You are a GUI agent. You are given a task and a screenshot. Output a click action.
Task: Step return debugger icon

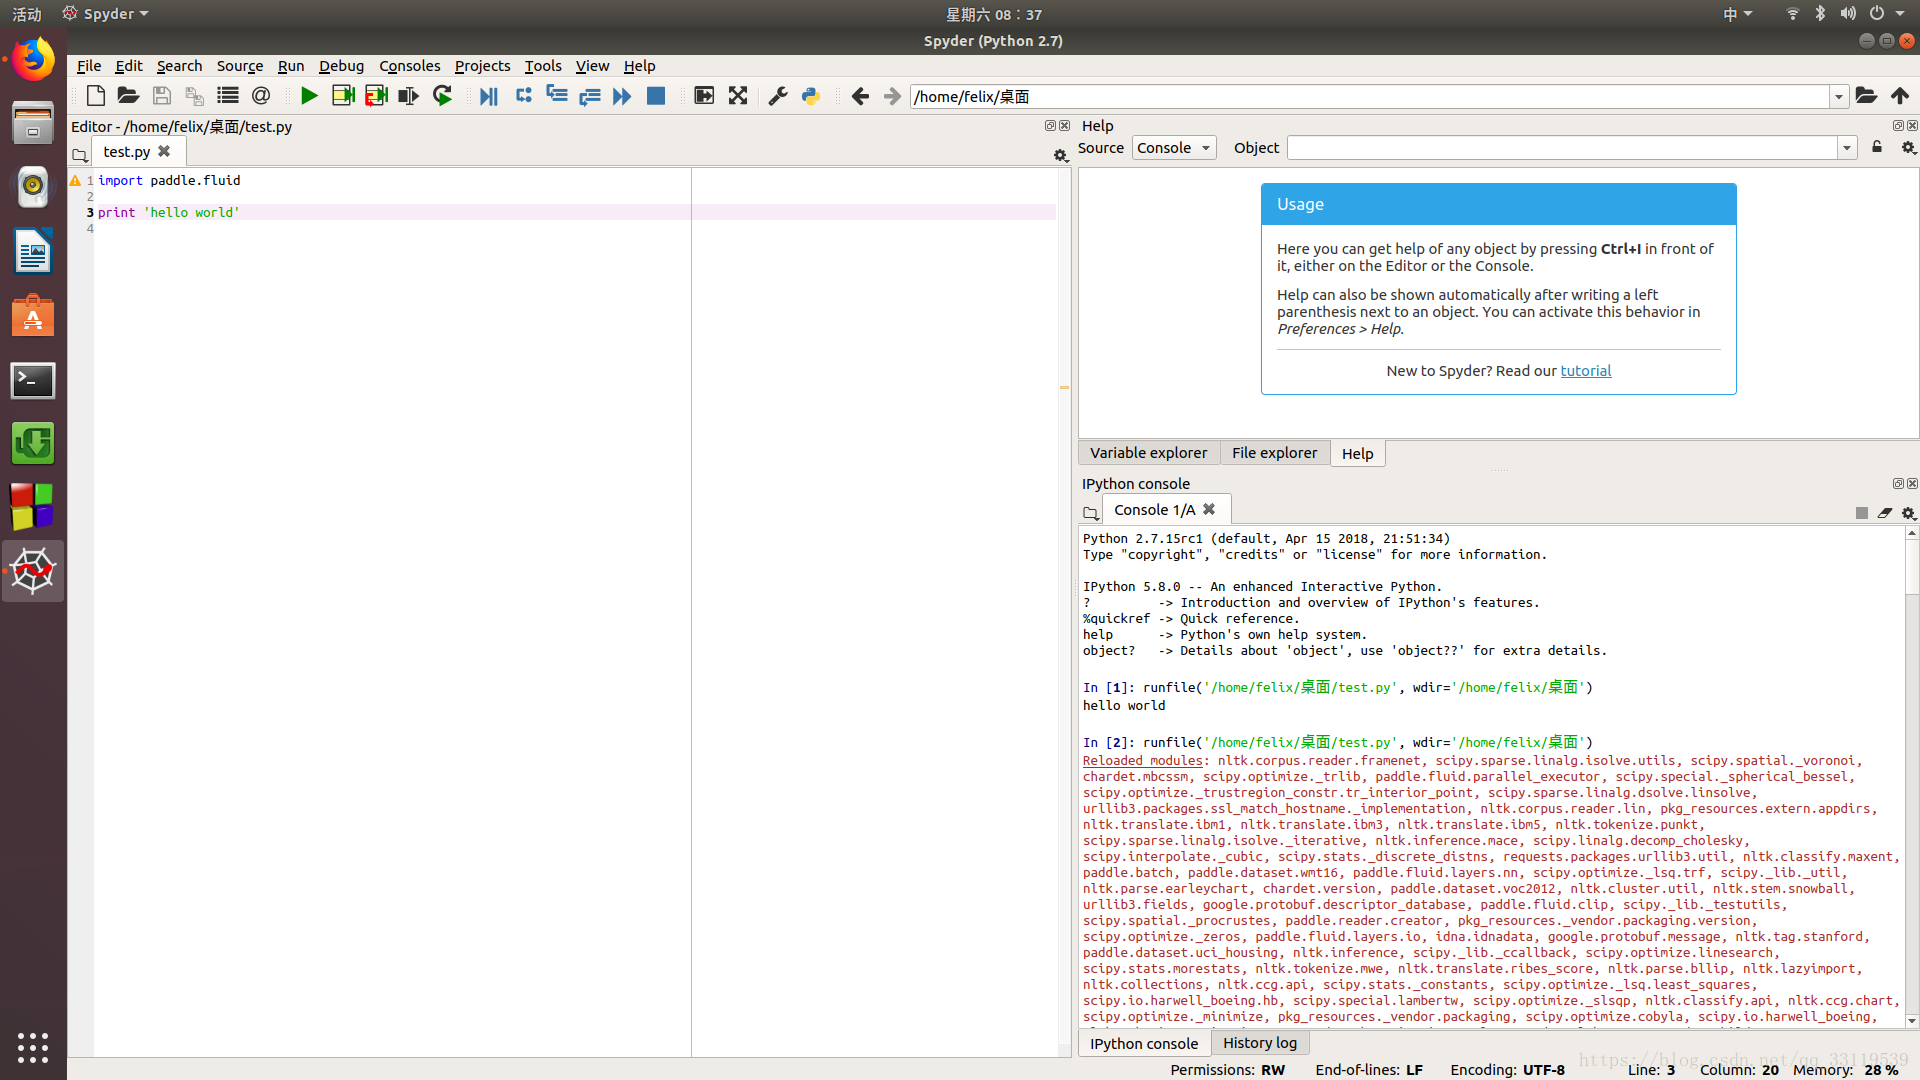click(589, 96)
